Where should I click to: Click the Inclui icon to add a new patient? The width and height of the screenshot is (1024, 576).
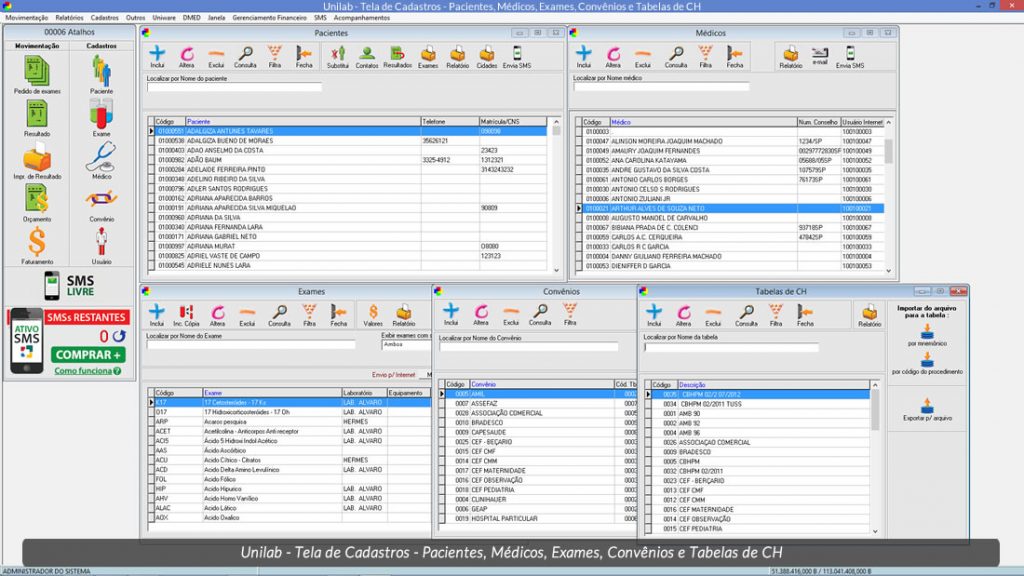click(157, 52)
